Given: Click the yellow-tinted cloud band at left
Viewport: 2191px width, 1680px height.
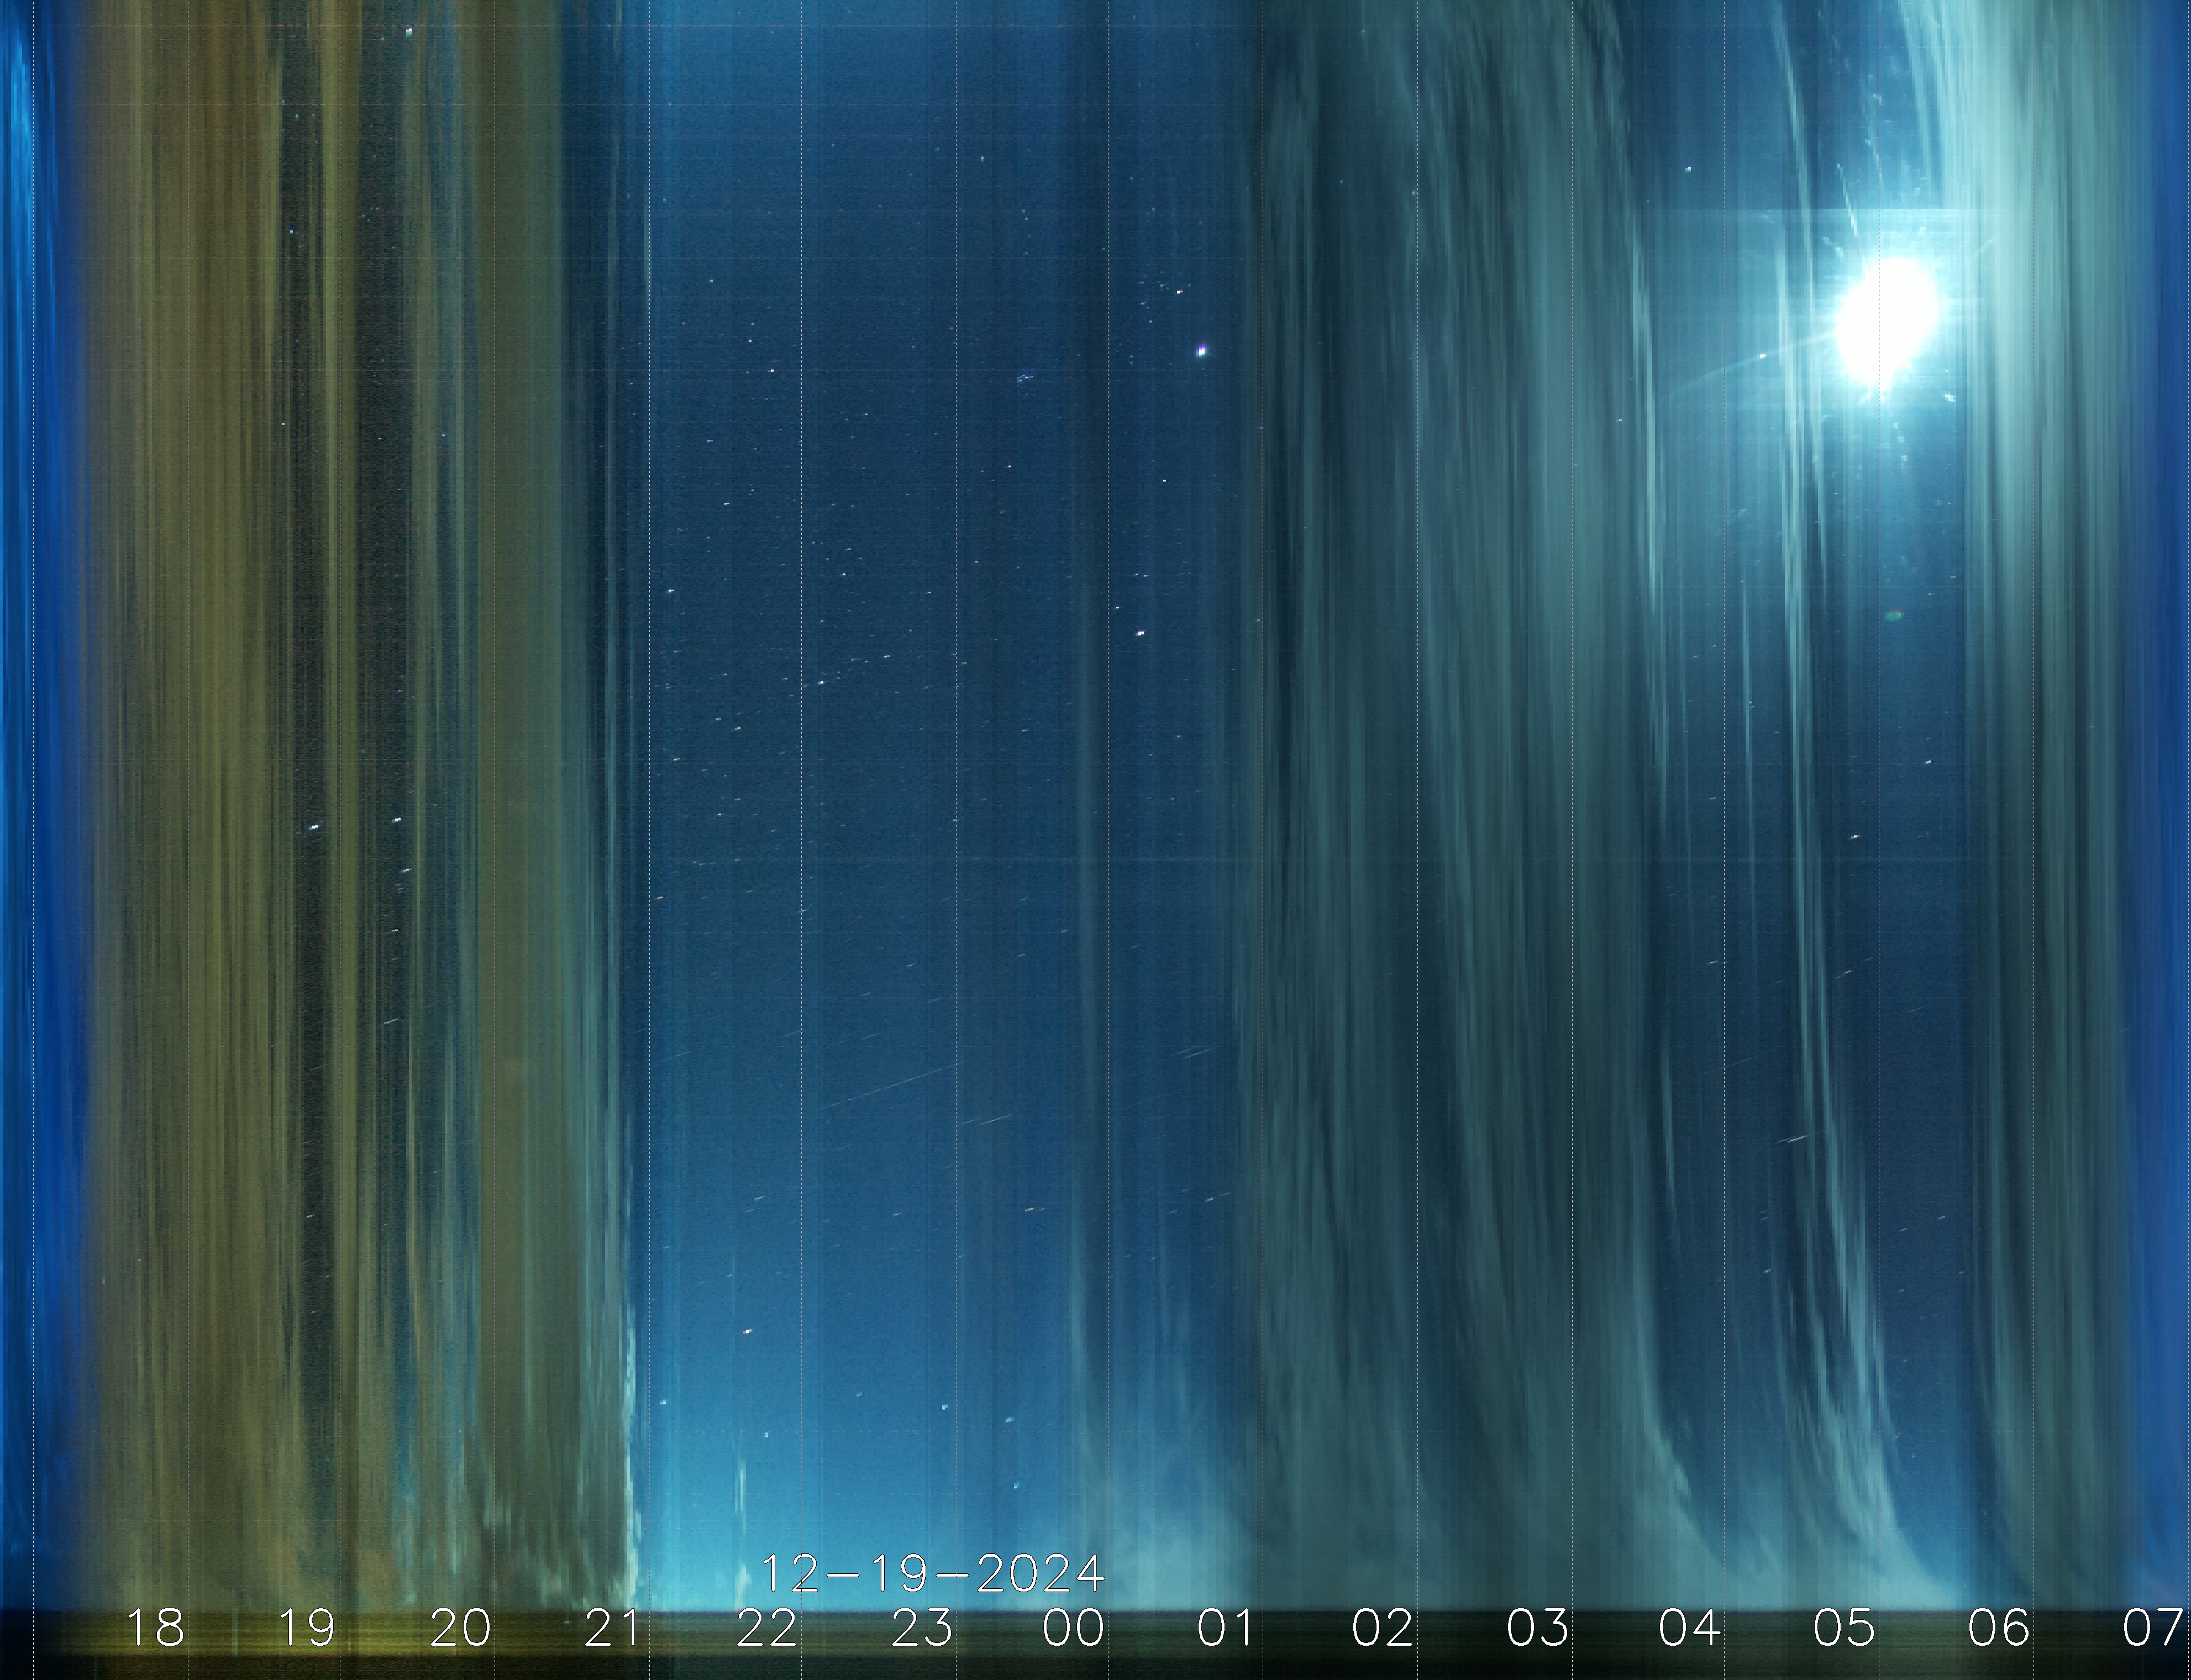Looking at the screenshot, I should click(220, 800).
